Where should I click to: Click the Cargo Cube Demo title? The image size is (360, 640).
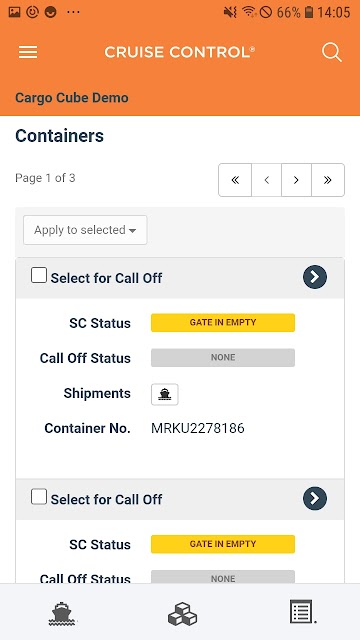[x=72, y=98]
